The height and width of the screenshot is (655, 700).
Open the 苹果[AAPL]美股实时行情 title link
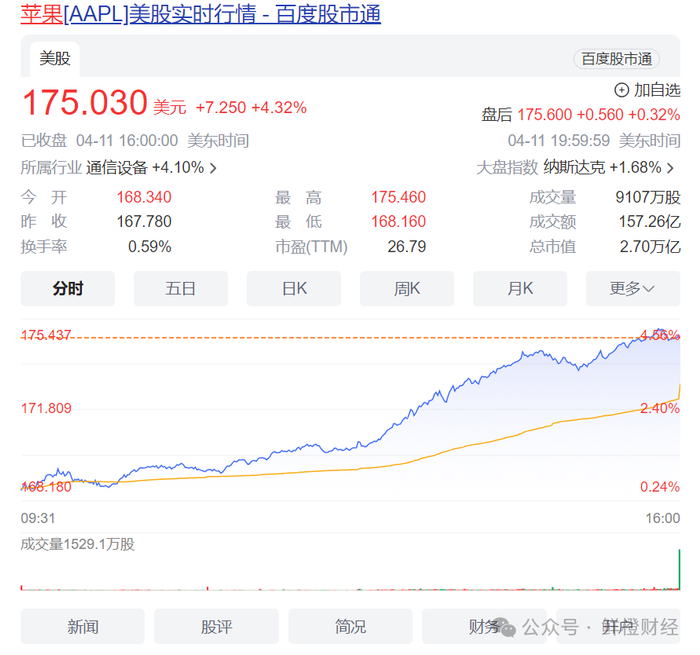[x=200, y=14]
